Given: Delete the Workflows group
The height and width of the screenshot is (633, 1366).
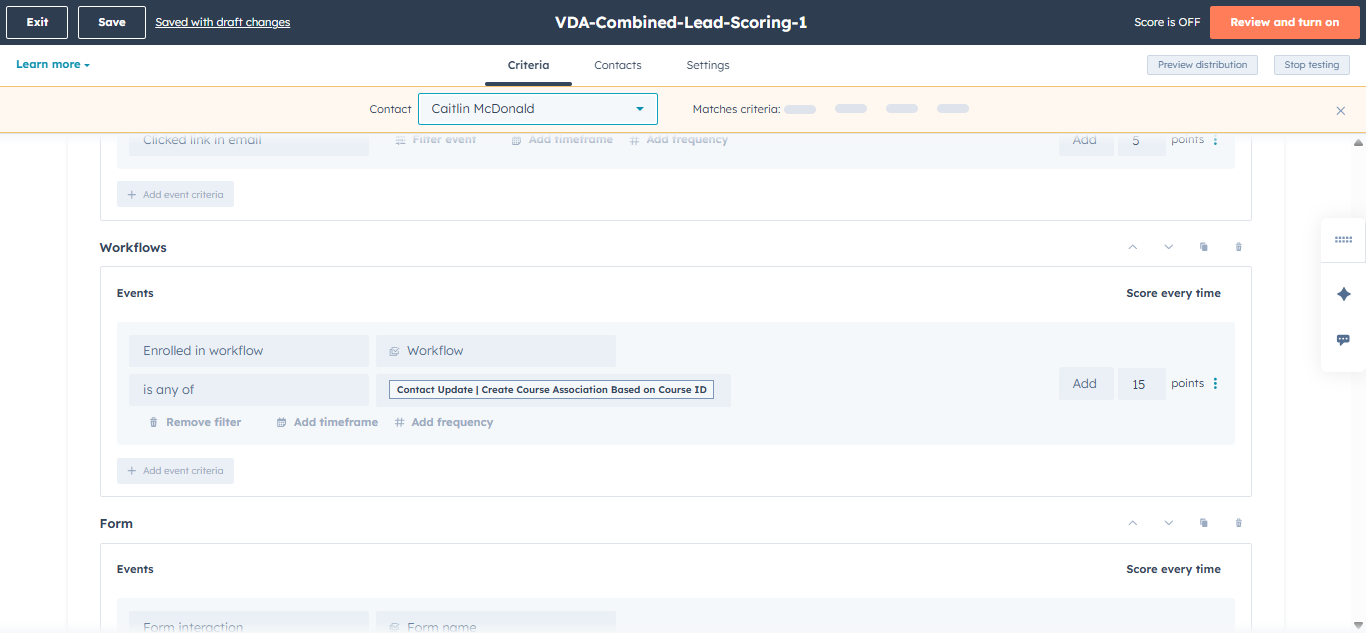Looking at the screenshot, I should 1238,247.
